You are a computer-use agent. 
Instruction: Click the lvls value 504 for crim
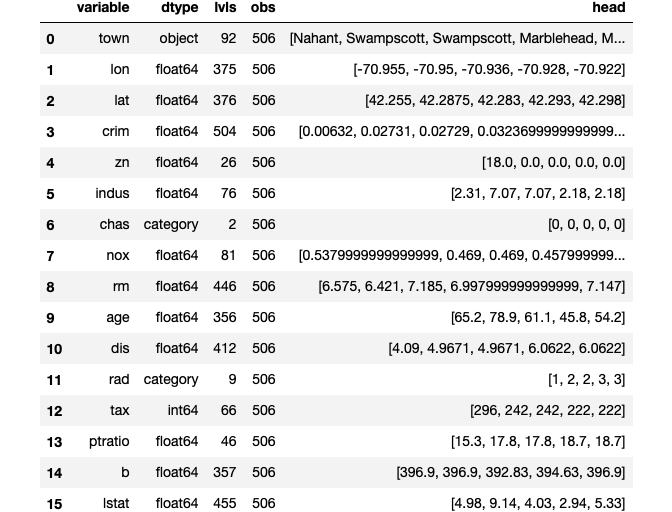point(225,132)
